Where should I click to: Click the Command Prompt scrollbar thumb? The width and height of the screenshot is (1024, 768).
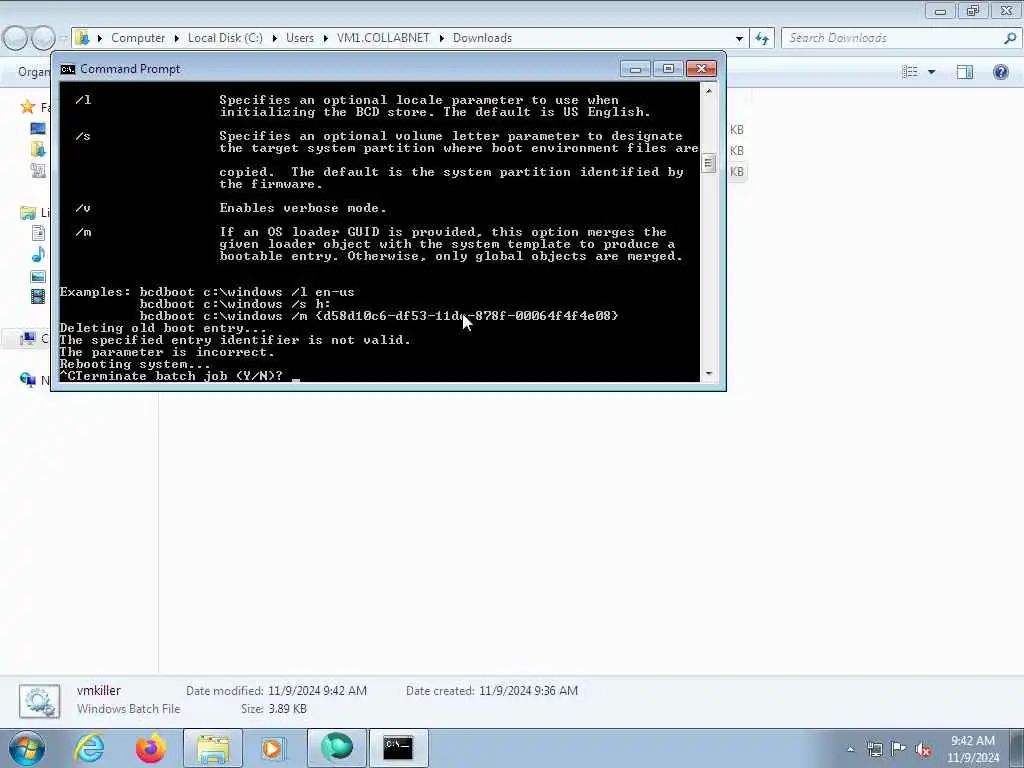pyautogui.click(x=708, y=163)
